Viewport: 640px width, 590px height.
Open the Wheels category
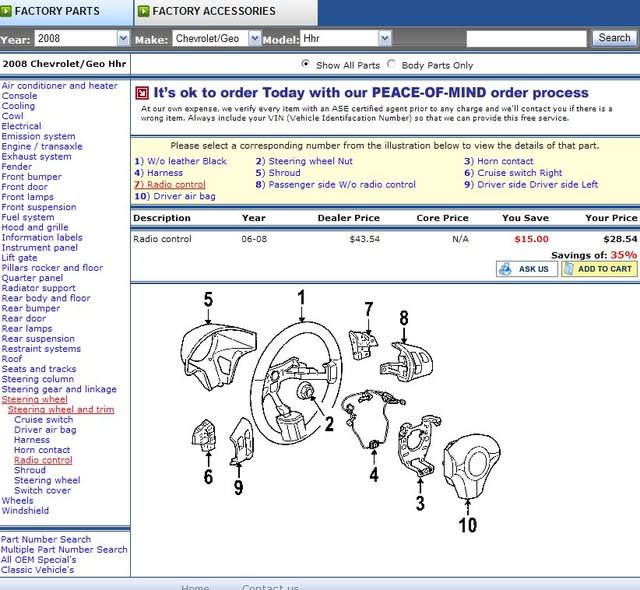tap(18, 501)
